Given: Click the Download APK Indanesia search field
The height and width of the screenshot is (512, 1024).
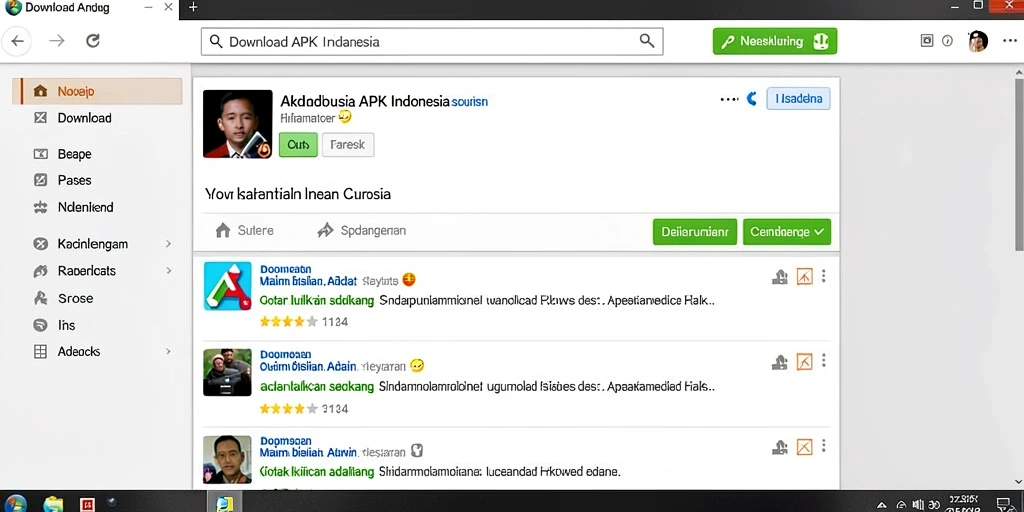Looking at the screenshot, I should tap(432, 41).
